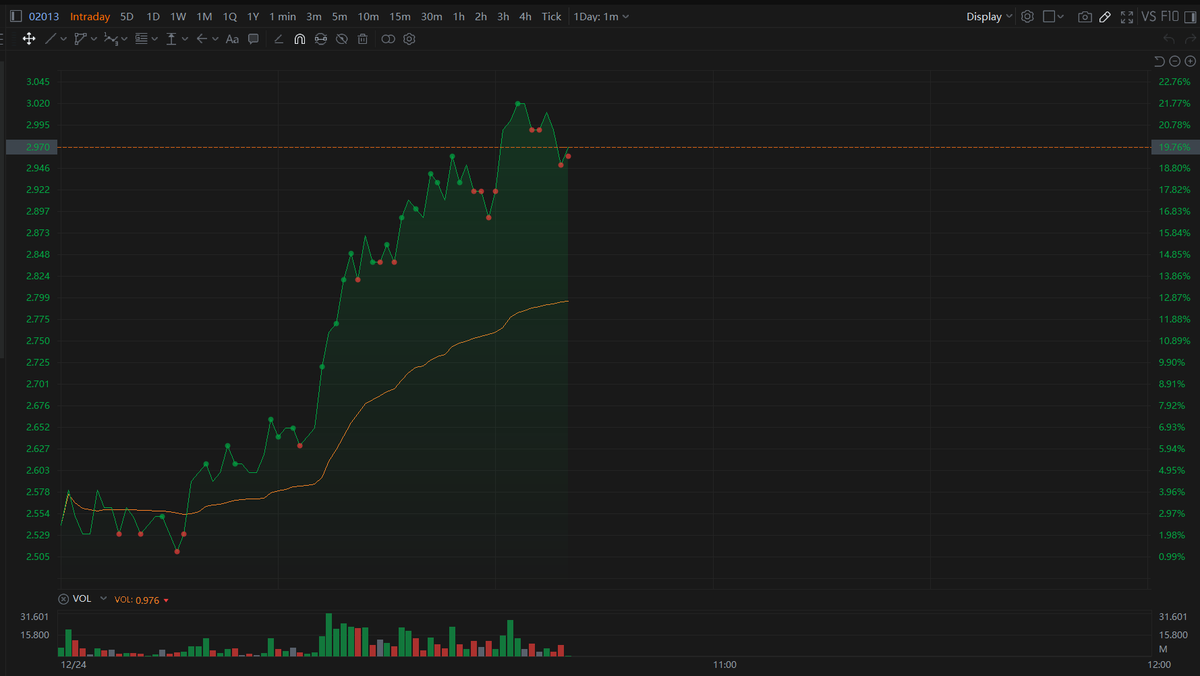Open chart settings gear beside Display

tap(1027, 16)
